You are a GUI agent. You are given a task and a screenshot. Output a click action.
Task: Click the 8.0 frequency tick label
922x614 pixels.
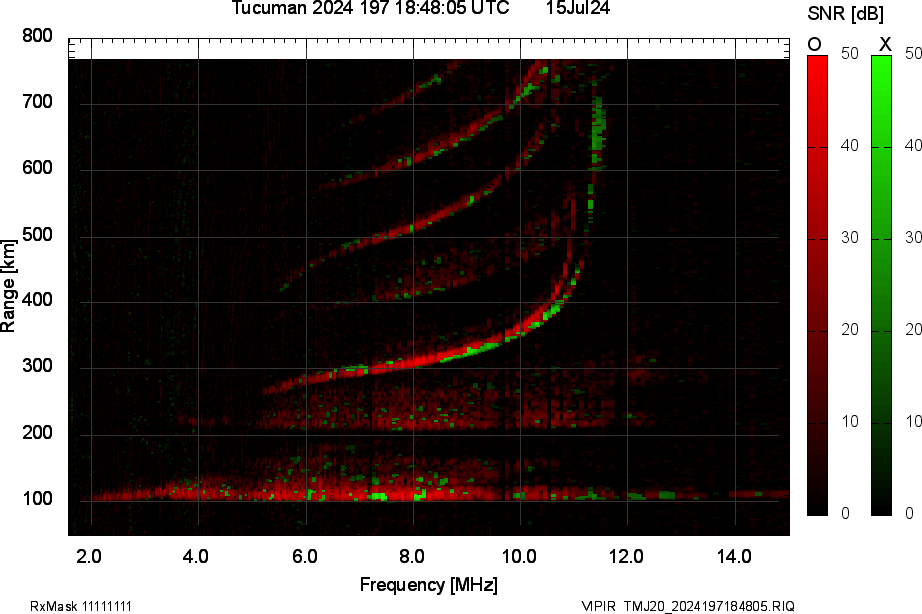coord(412,556)
